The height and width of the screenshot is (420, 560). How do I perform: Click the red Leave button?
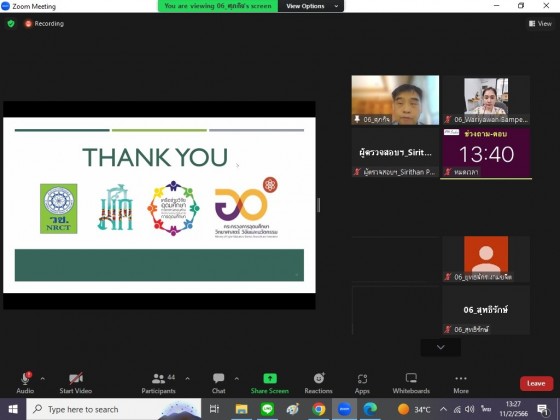[536, 383]
